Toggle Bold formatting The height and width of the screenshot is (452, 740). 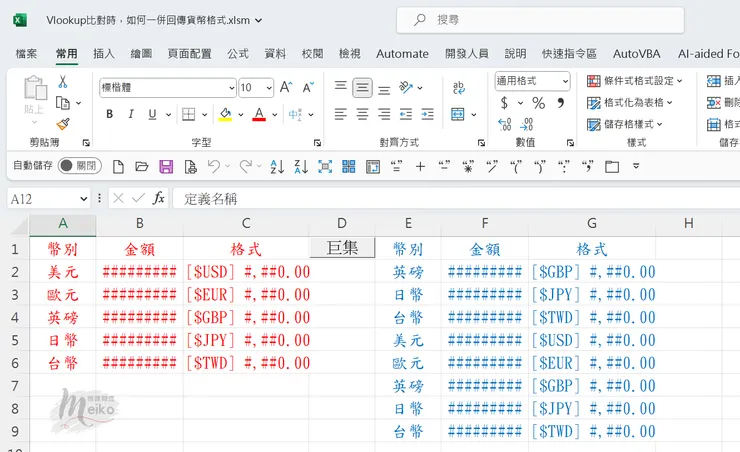[x=109, y=114]
